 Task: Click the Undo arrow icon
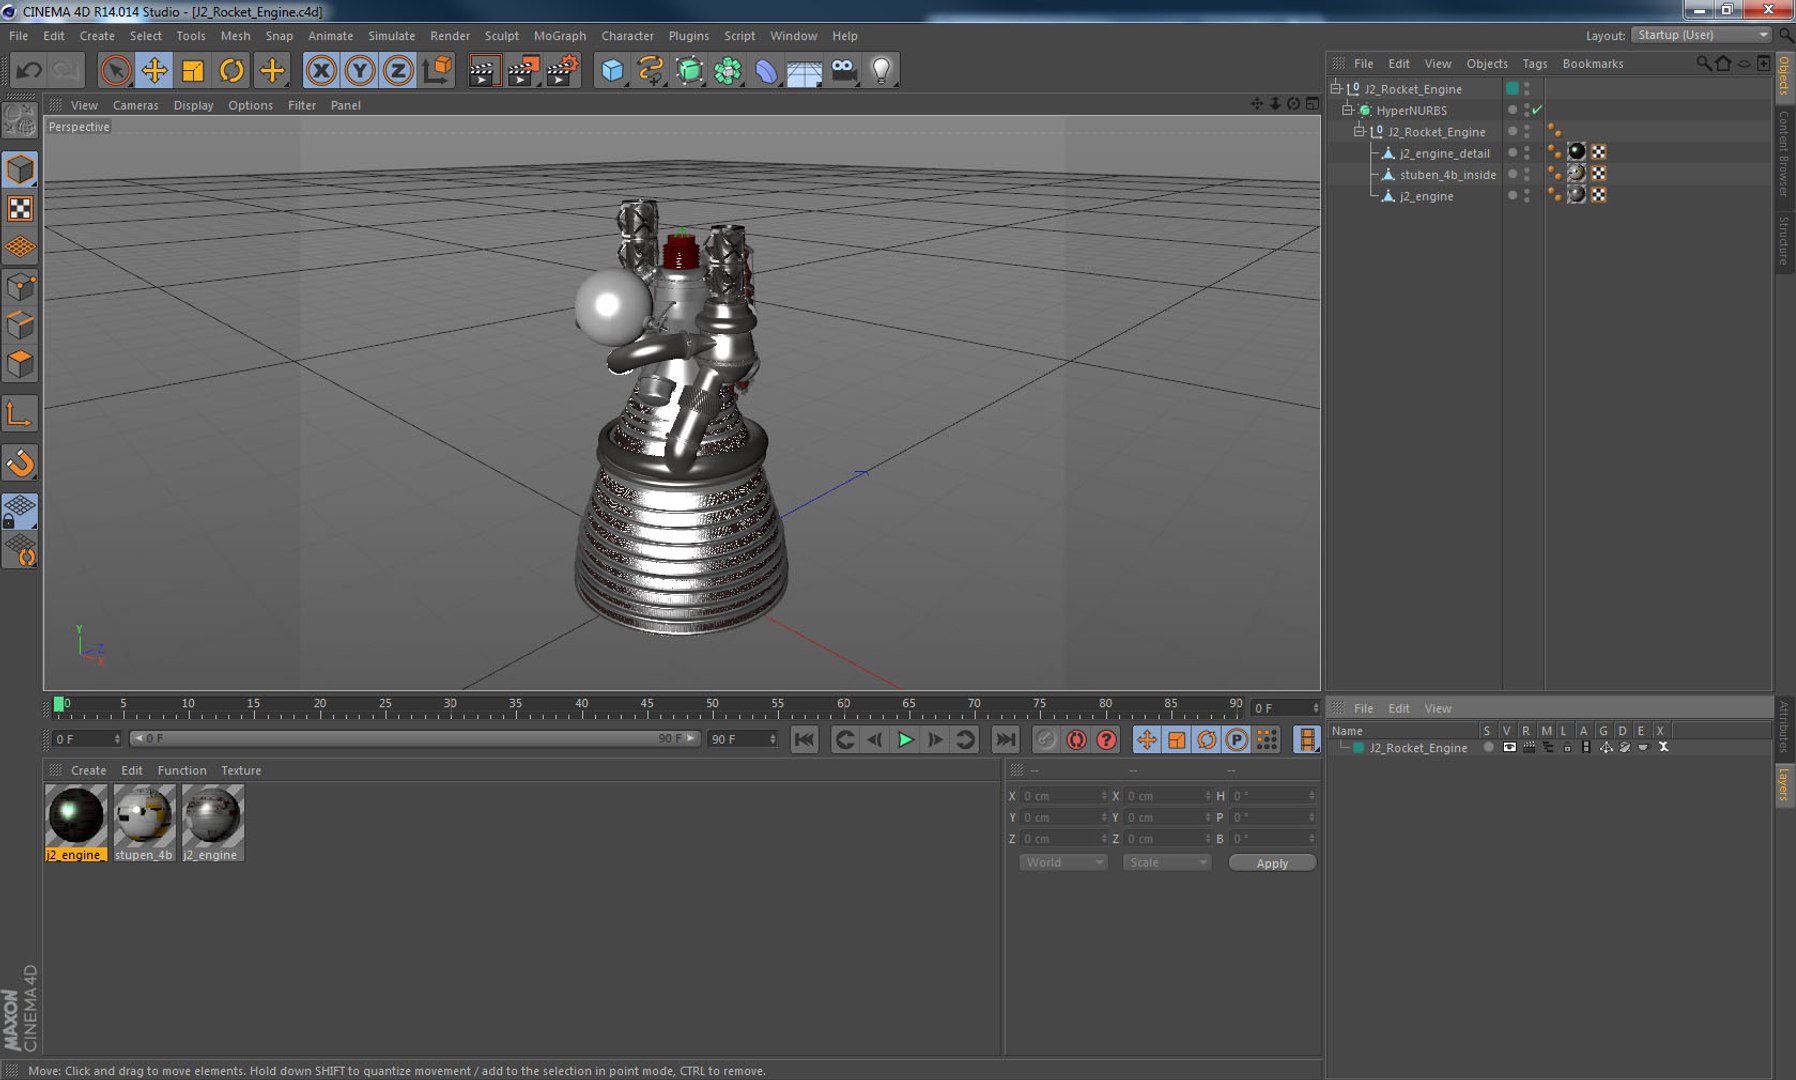pos(29,70)
